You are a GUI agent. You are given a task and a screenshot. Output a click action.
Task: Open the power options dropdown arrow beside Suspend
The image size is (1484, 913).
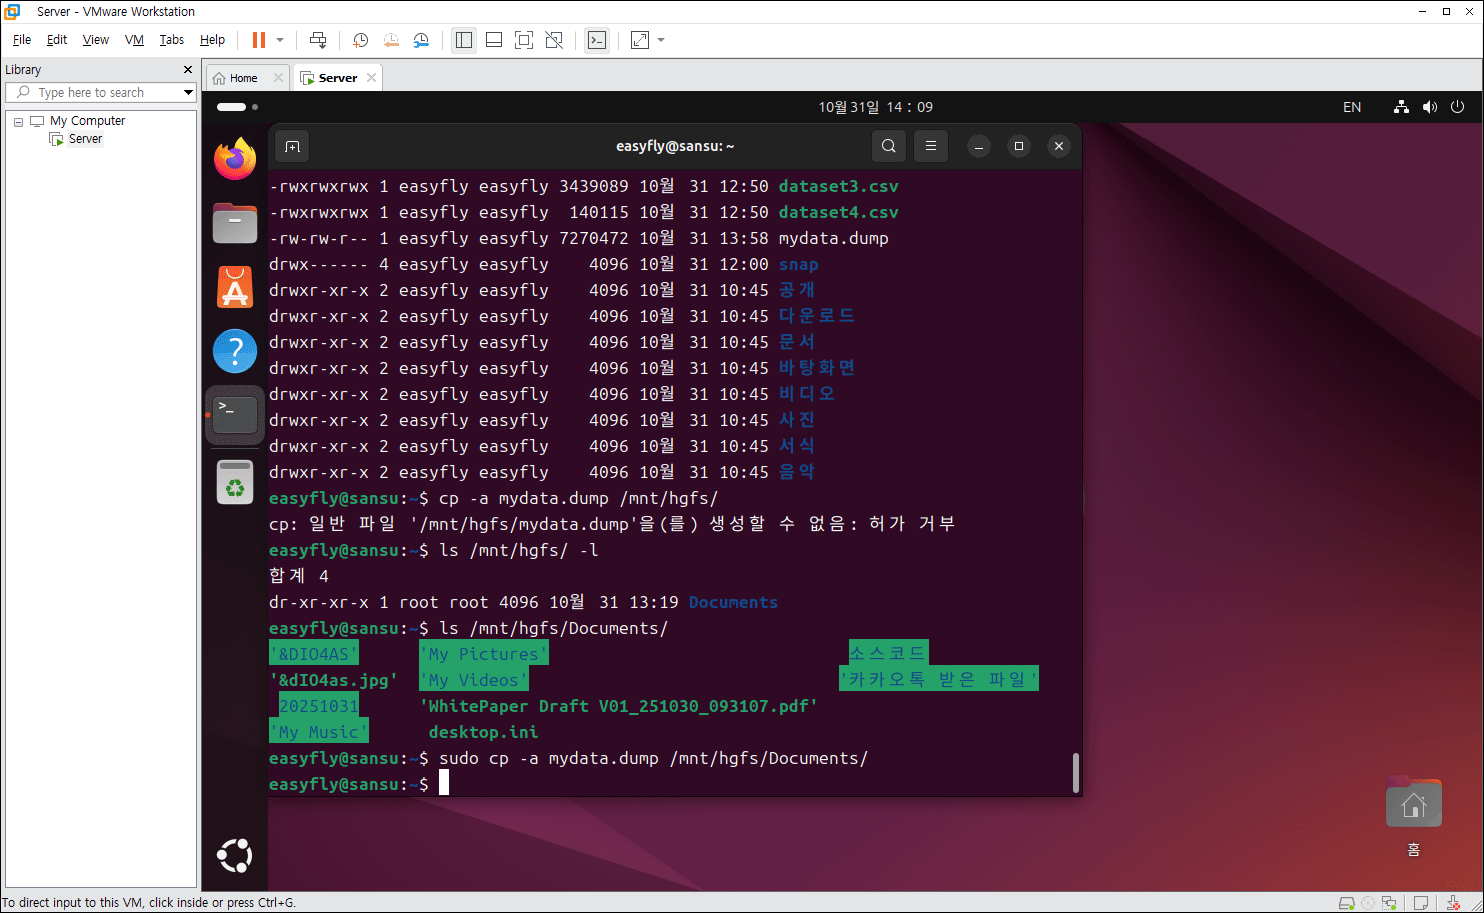click(280, 40)
